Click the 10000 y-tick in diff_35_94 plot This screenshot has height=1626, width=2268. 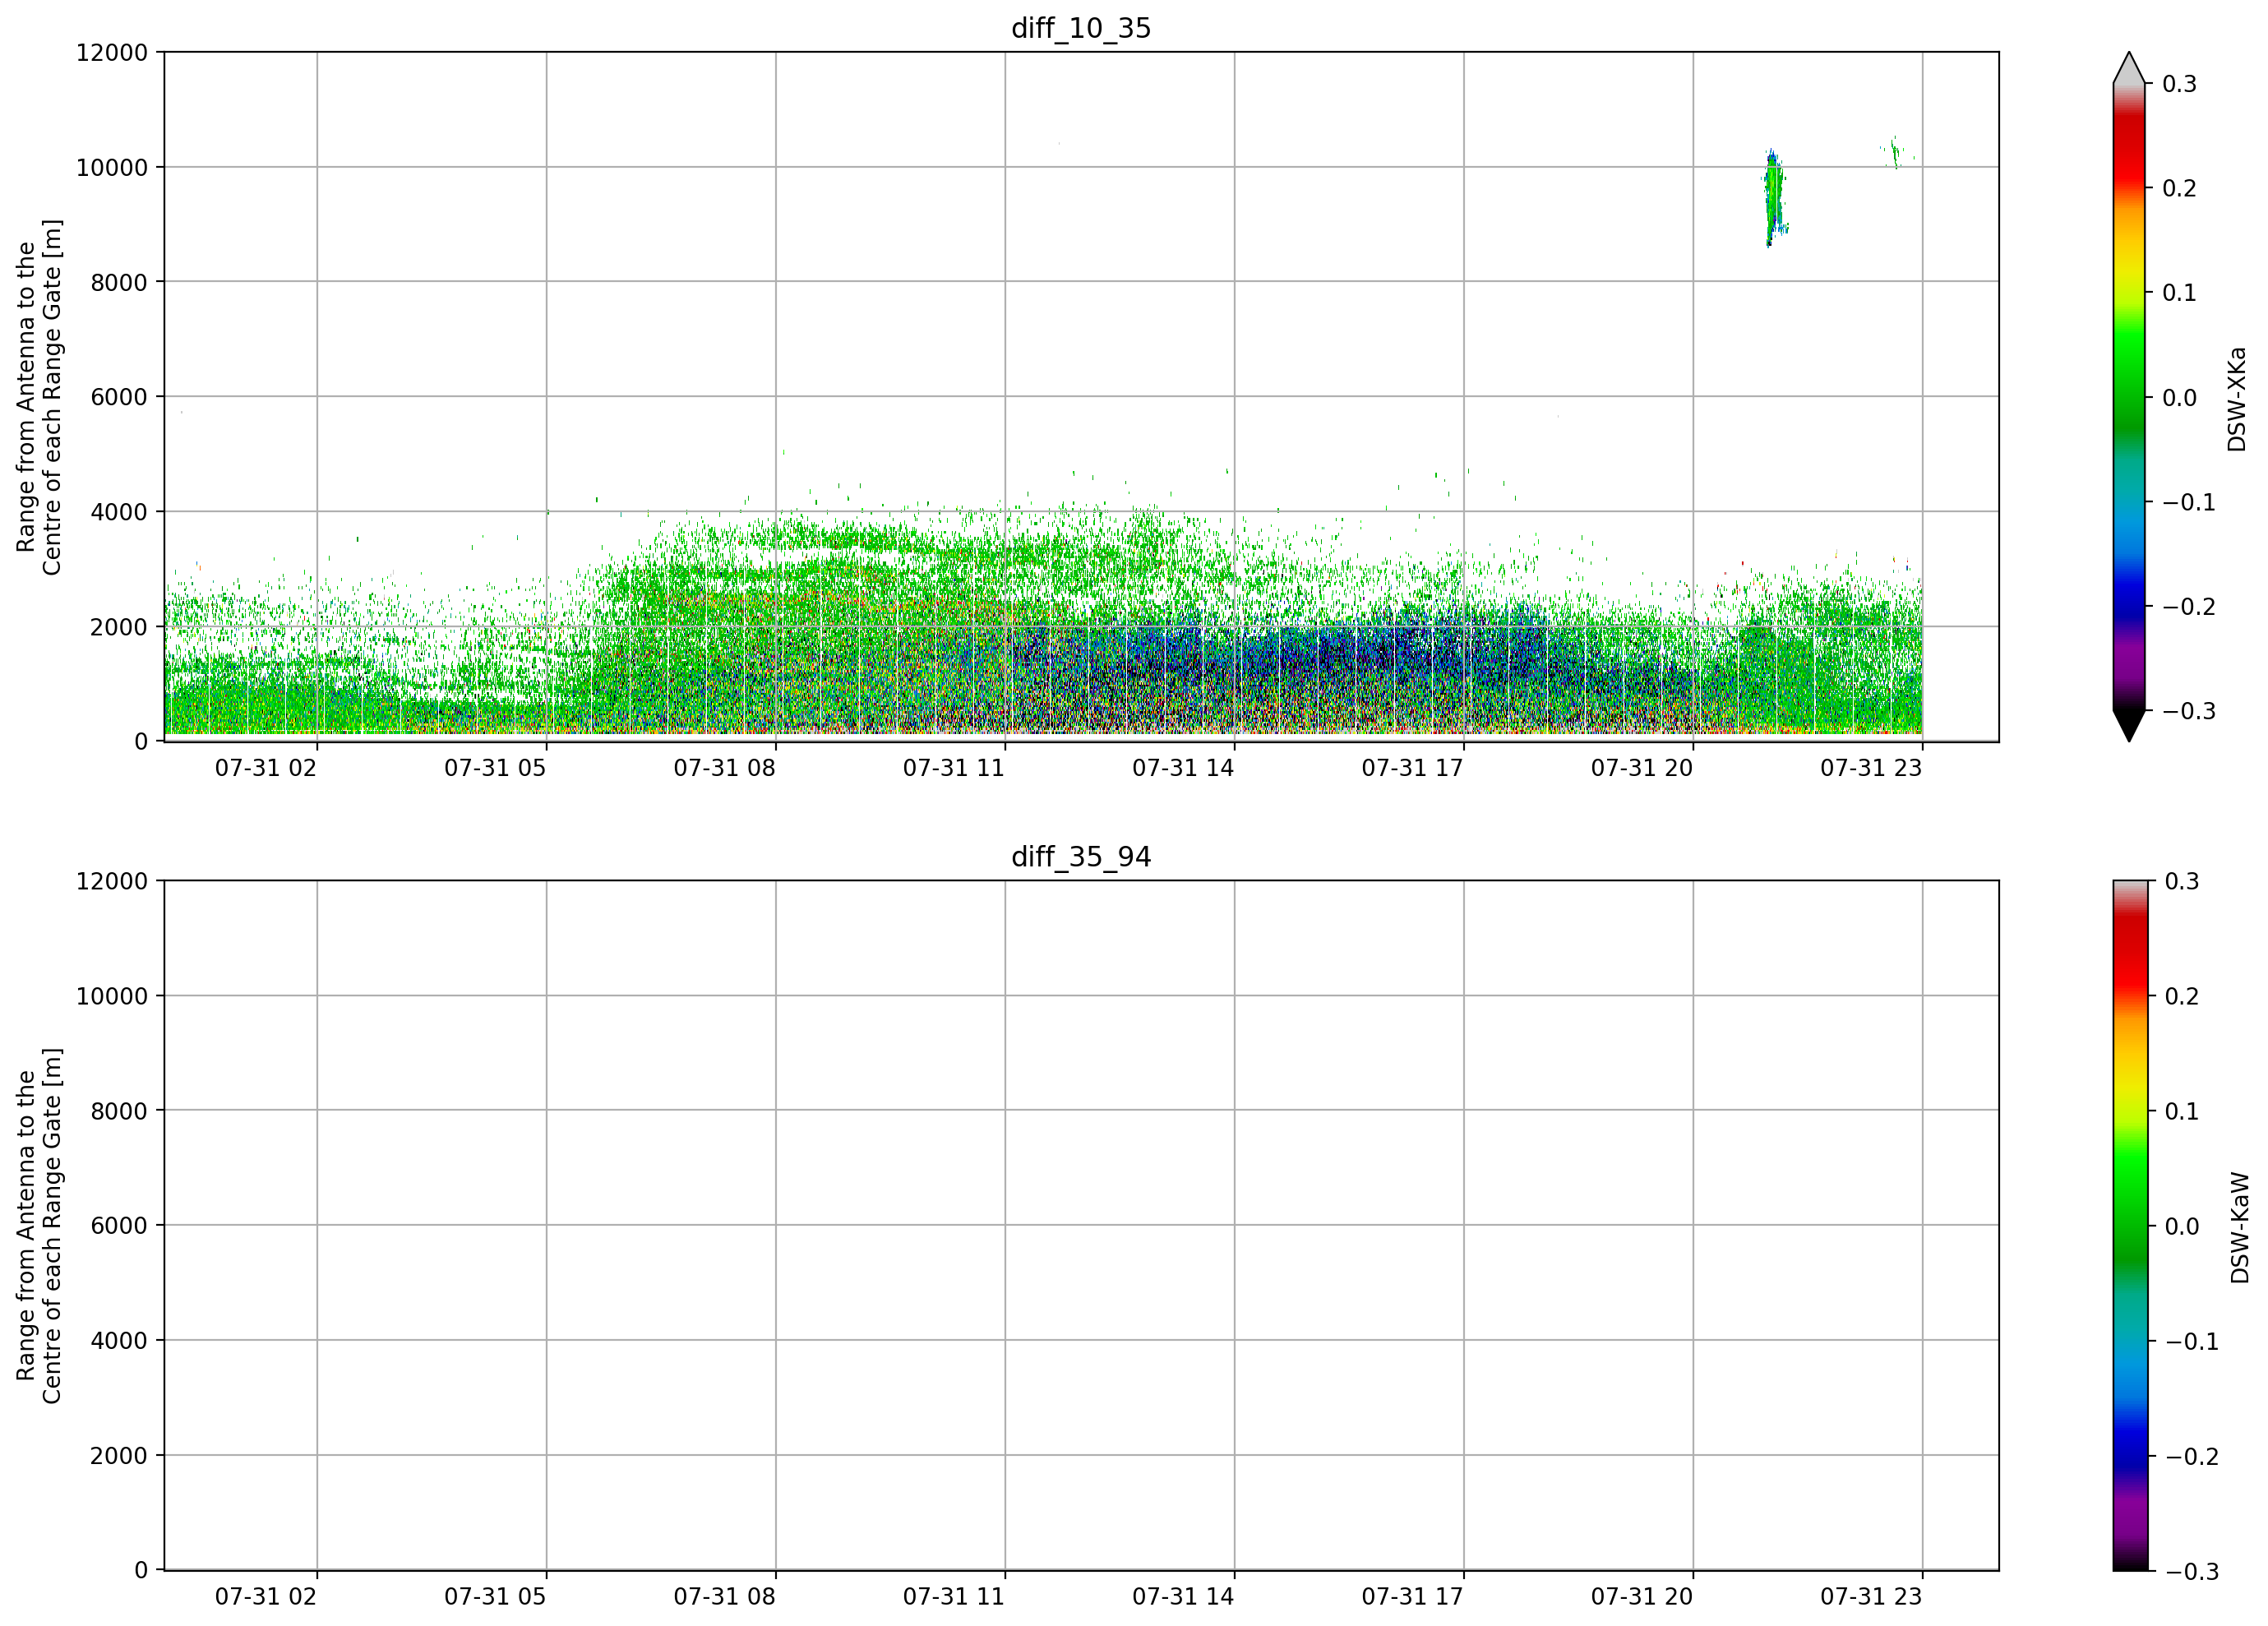pyautogui.click(x=112, y=996)
